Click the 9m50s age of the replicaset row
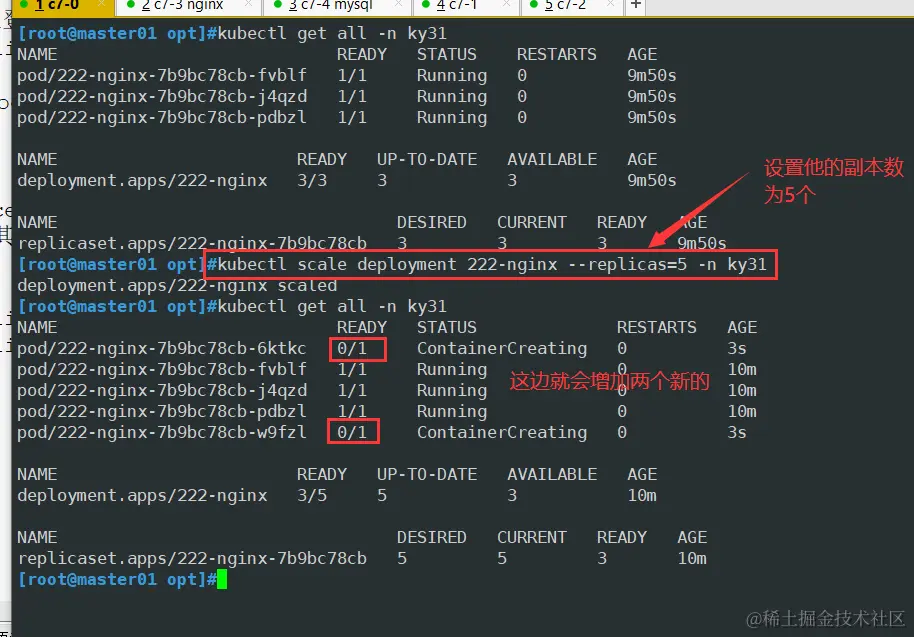 pos(702,244)
